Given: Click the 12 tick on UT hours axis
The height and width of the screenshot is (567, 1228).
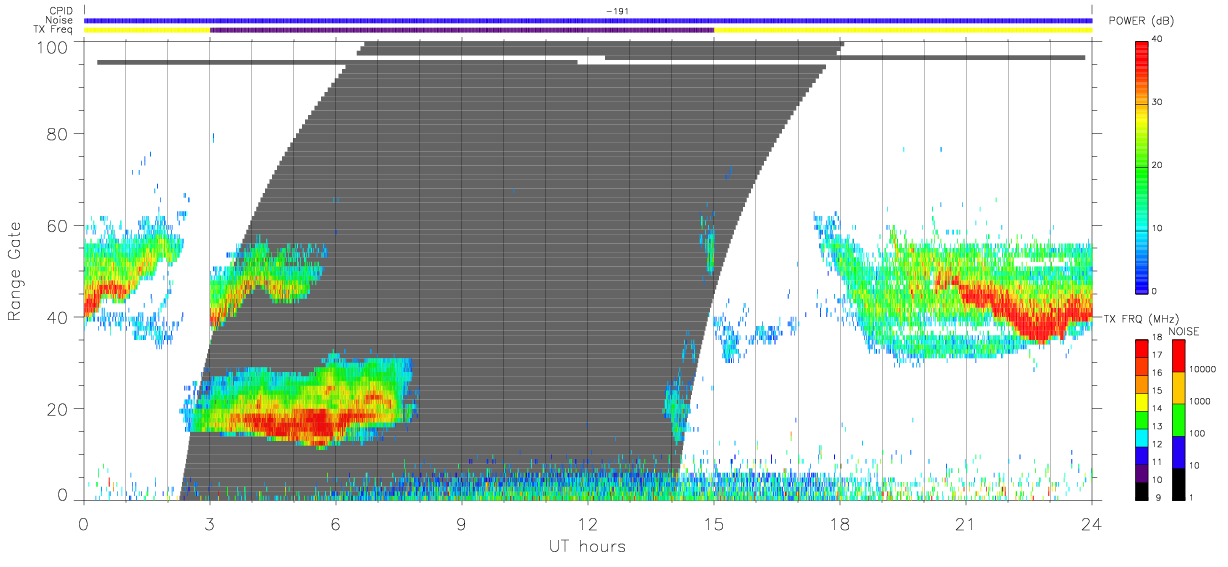Looking at the screenshot, I should [588, 523].
